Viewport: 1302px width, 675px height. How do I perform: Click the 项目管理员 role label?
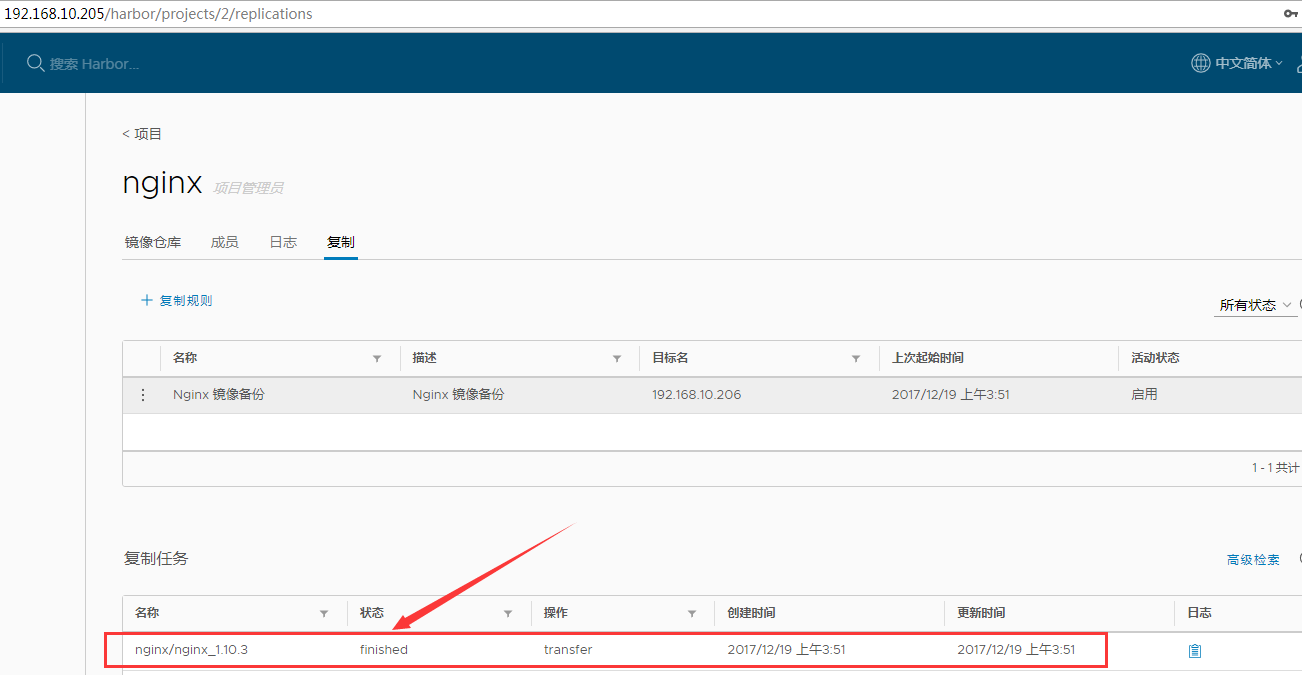[x=248, y=188]
